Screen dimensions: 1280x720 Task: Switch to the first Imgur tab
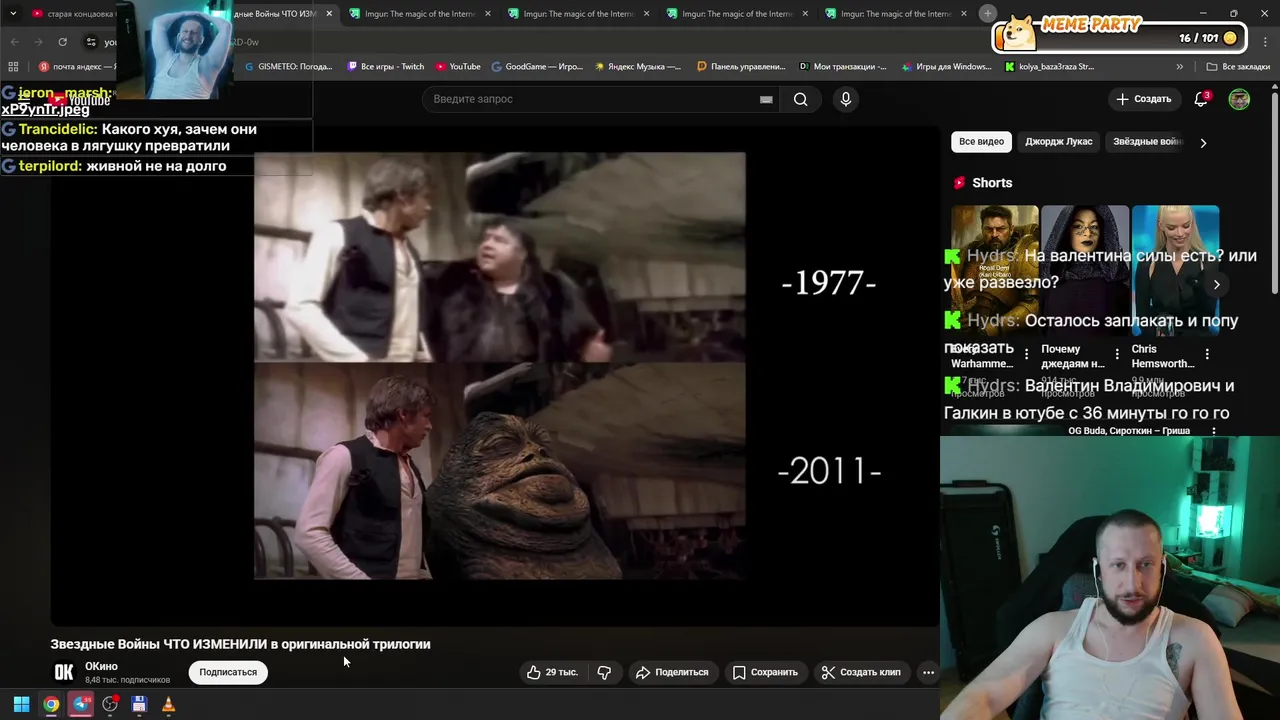419,14
